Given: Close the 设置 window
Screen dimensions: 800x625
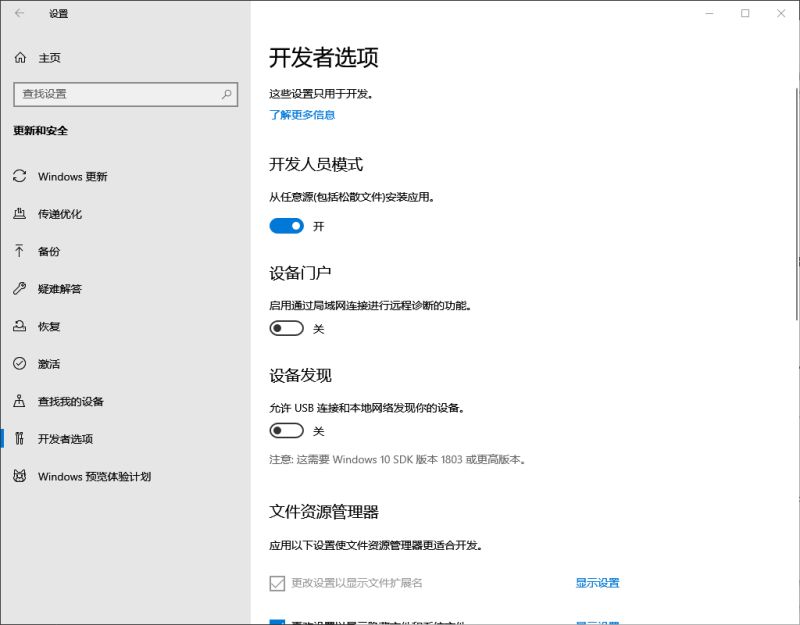Looking at the screenshot, I should [x=781, y=13].
